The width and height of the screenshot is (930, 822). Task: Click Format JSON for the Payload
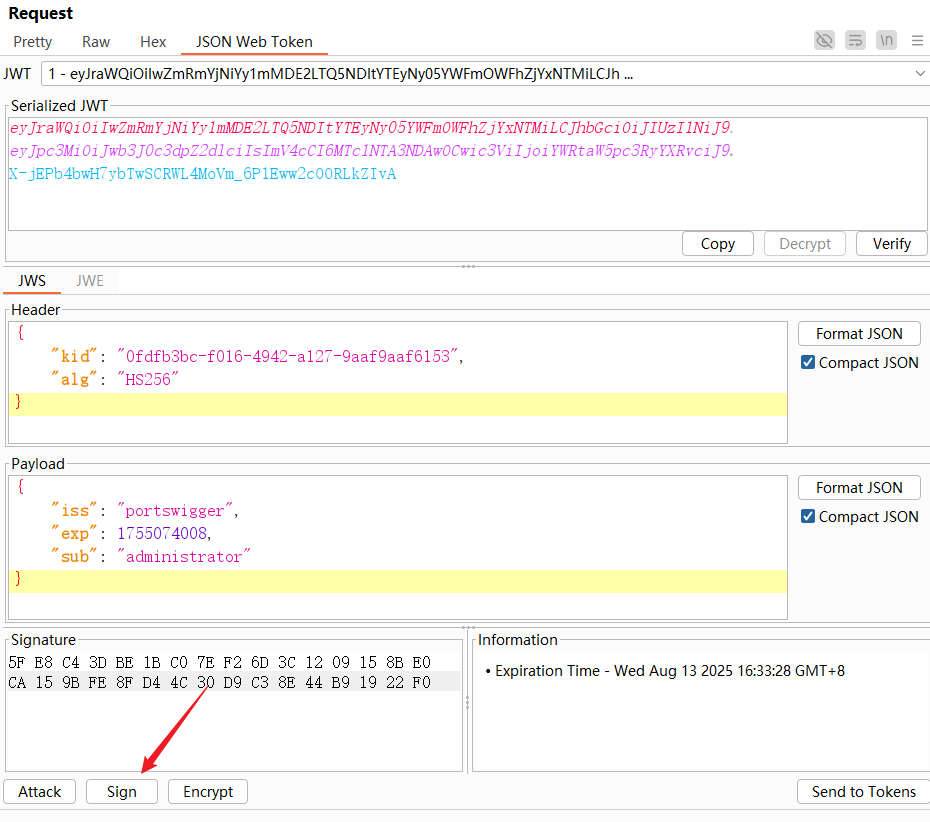click(859, 488)
